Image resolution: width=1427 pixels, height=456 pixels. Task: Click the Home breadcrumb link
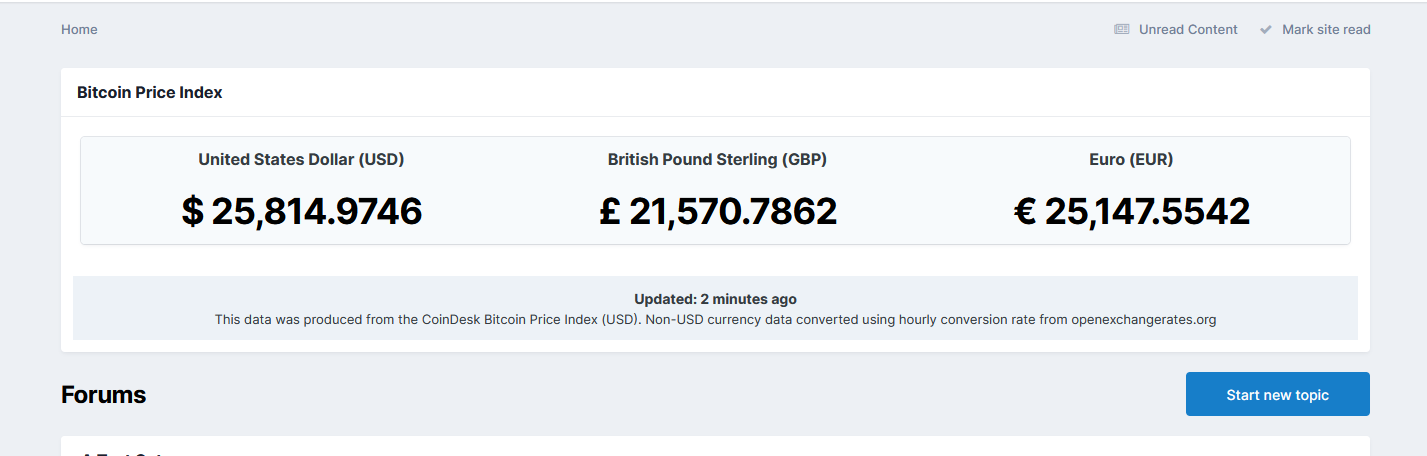pyautogui.click(x=79, y=29)
